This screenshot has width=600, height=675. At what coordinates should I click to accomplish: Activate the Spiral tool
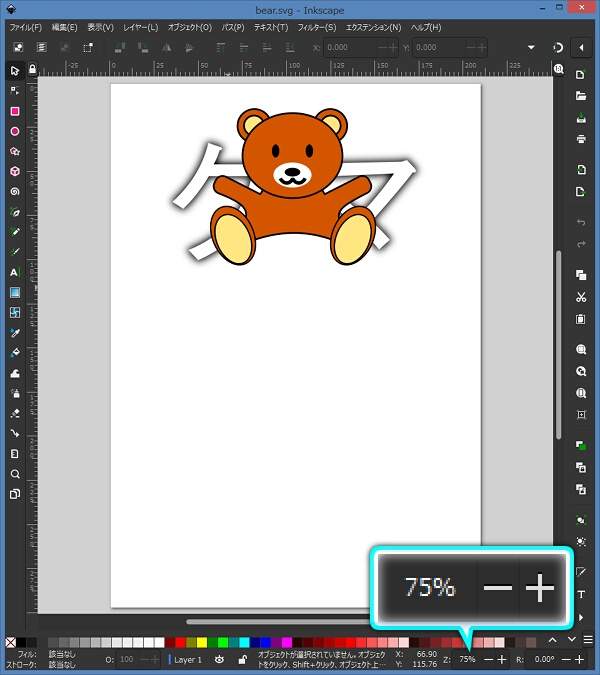15,192
